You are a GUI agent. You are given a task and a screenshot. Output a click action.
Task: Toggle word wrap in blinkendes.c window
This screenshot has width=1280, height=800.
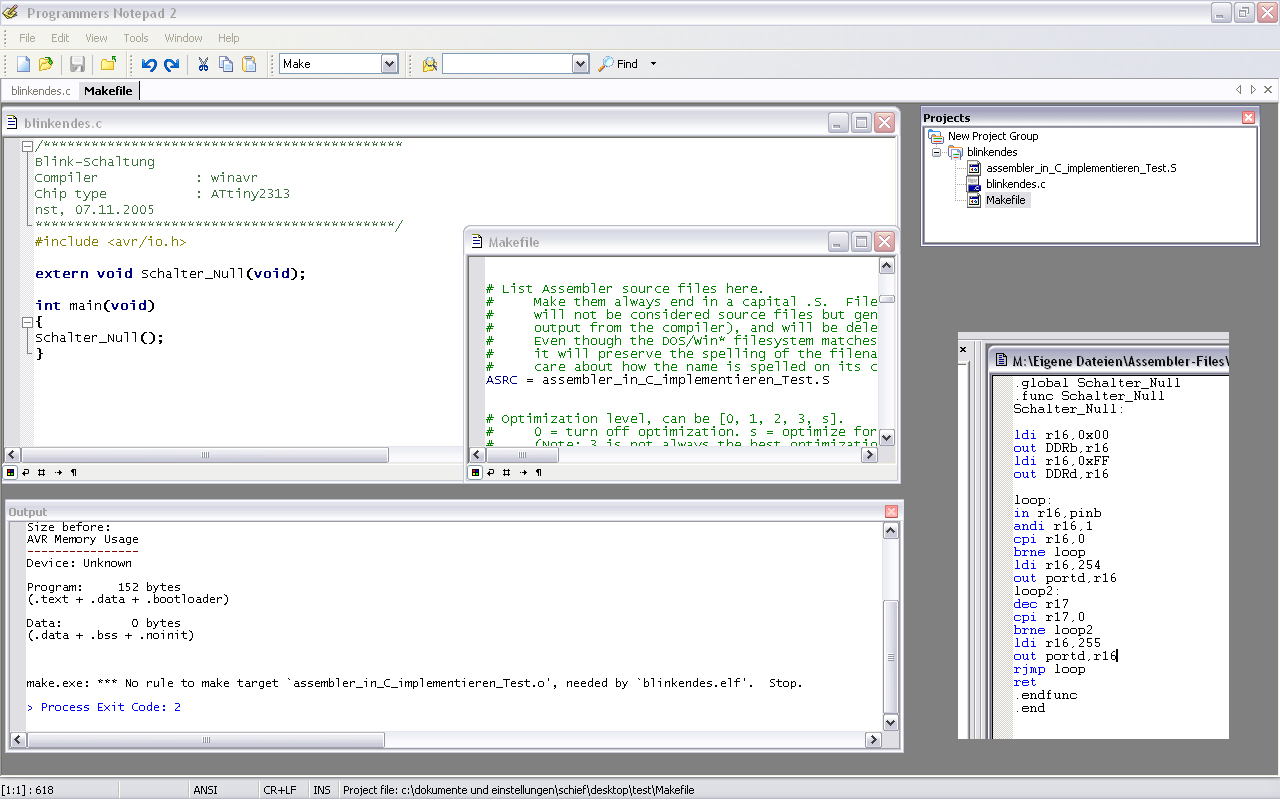point(26,472)
